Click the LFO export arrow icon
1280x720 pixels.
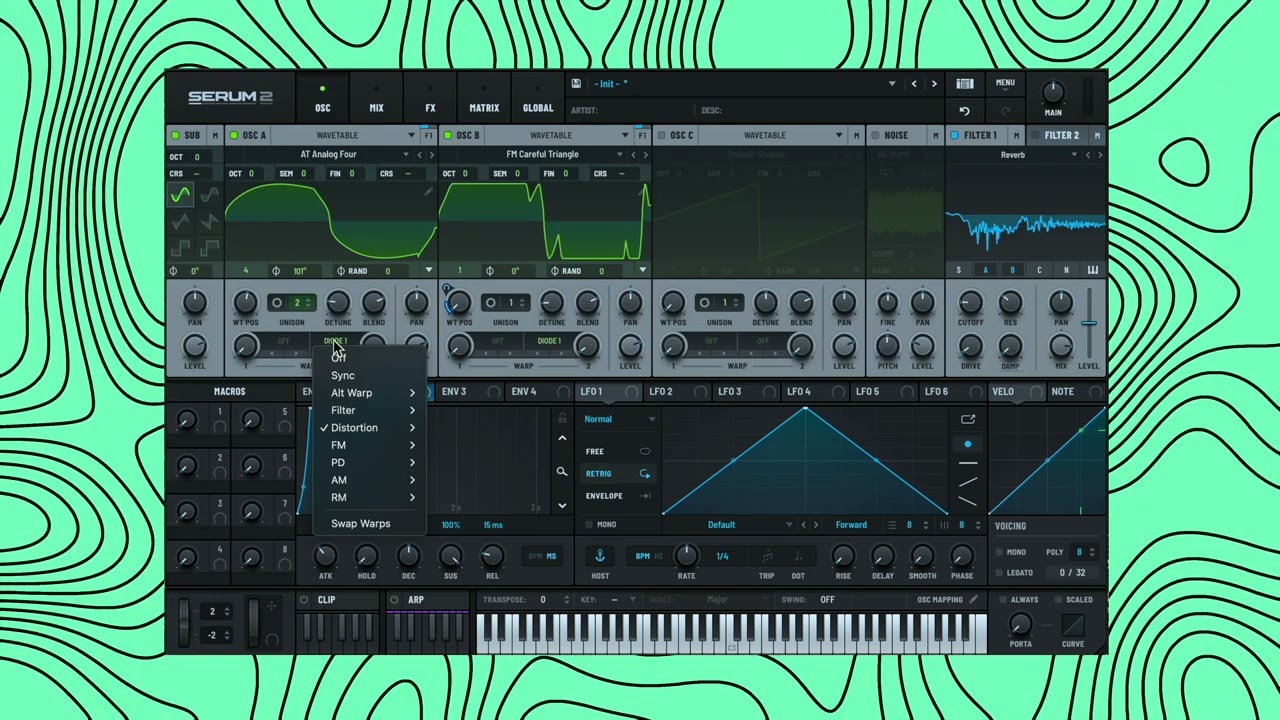point(967,420)
